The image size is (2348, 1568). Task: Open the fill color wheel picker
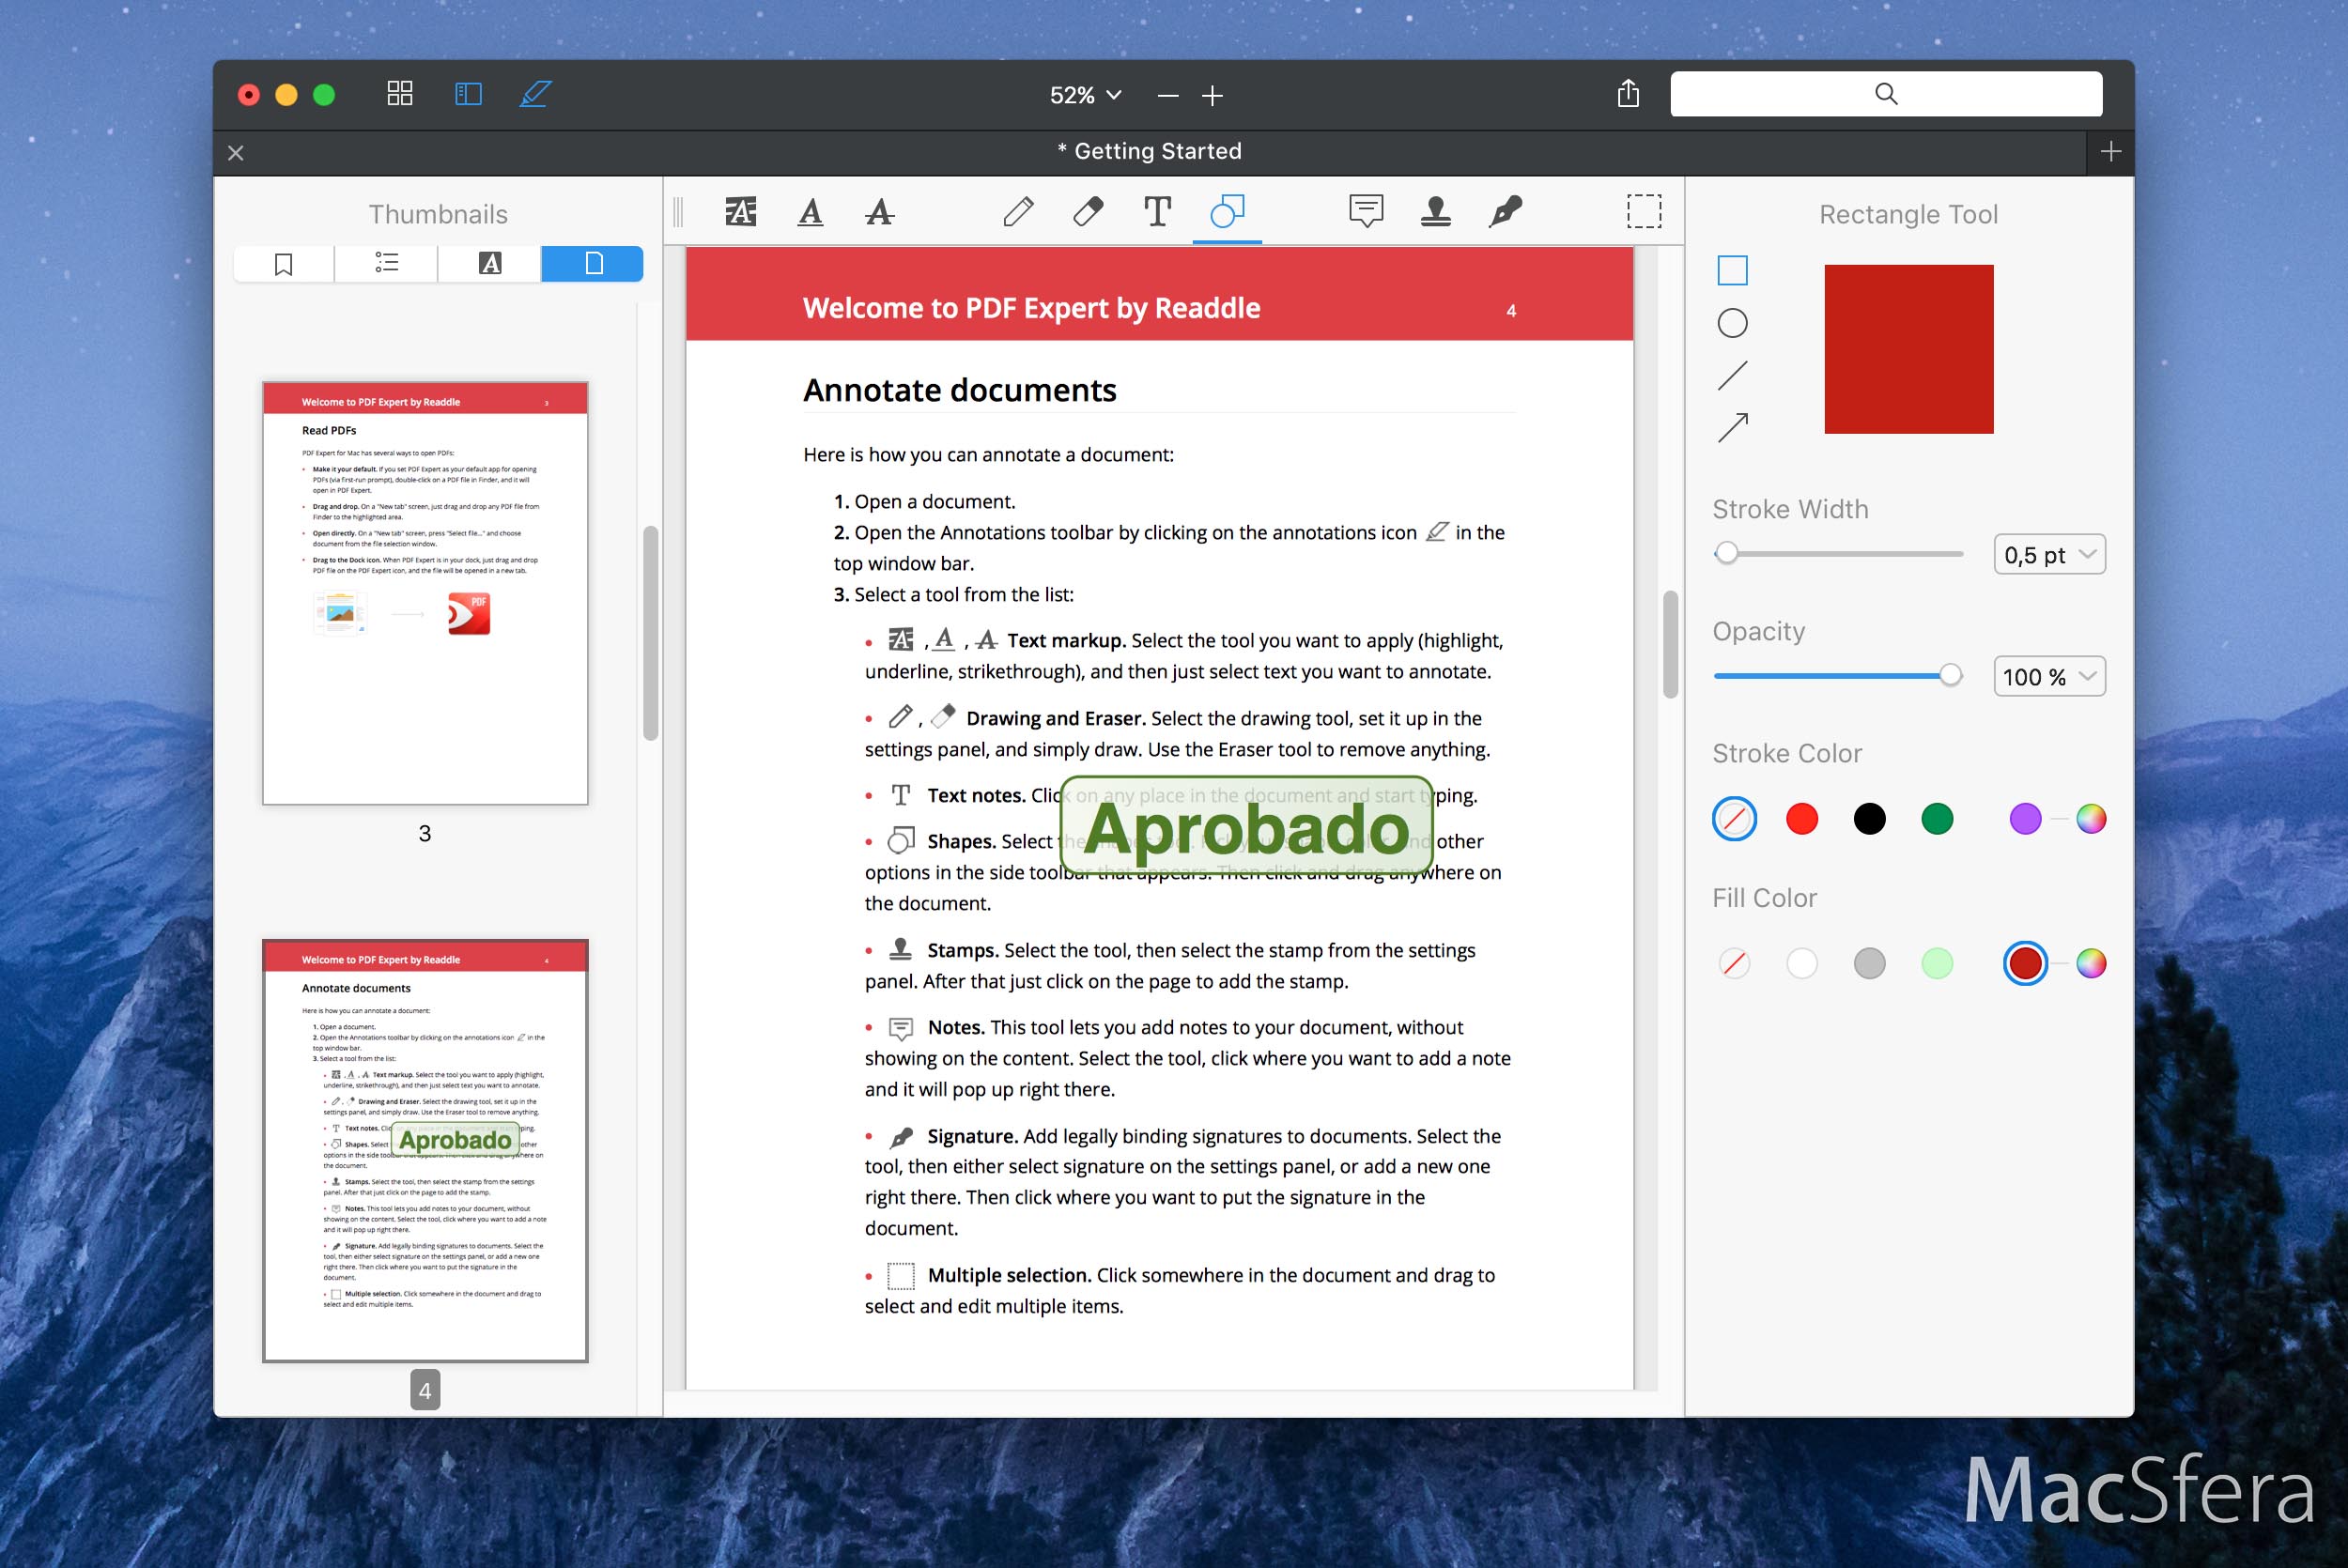2091,963
